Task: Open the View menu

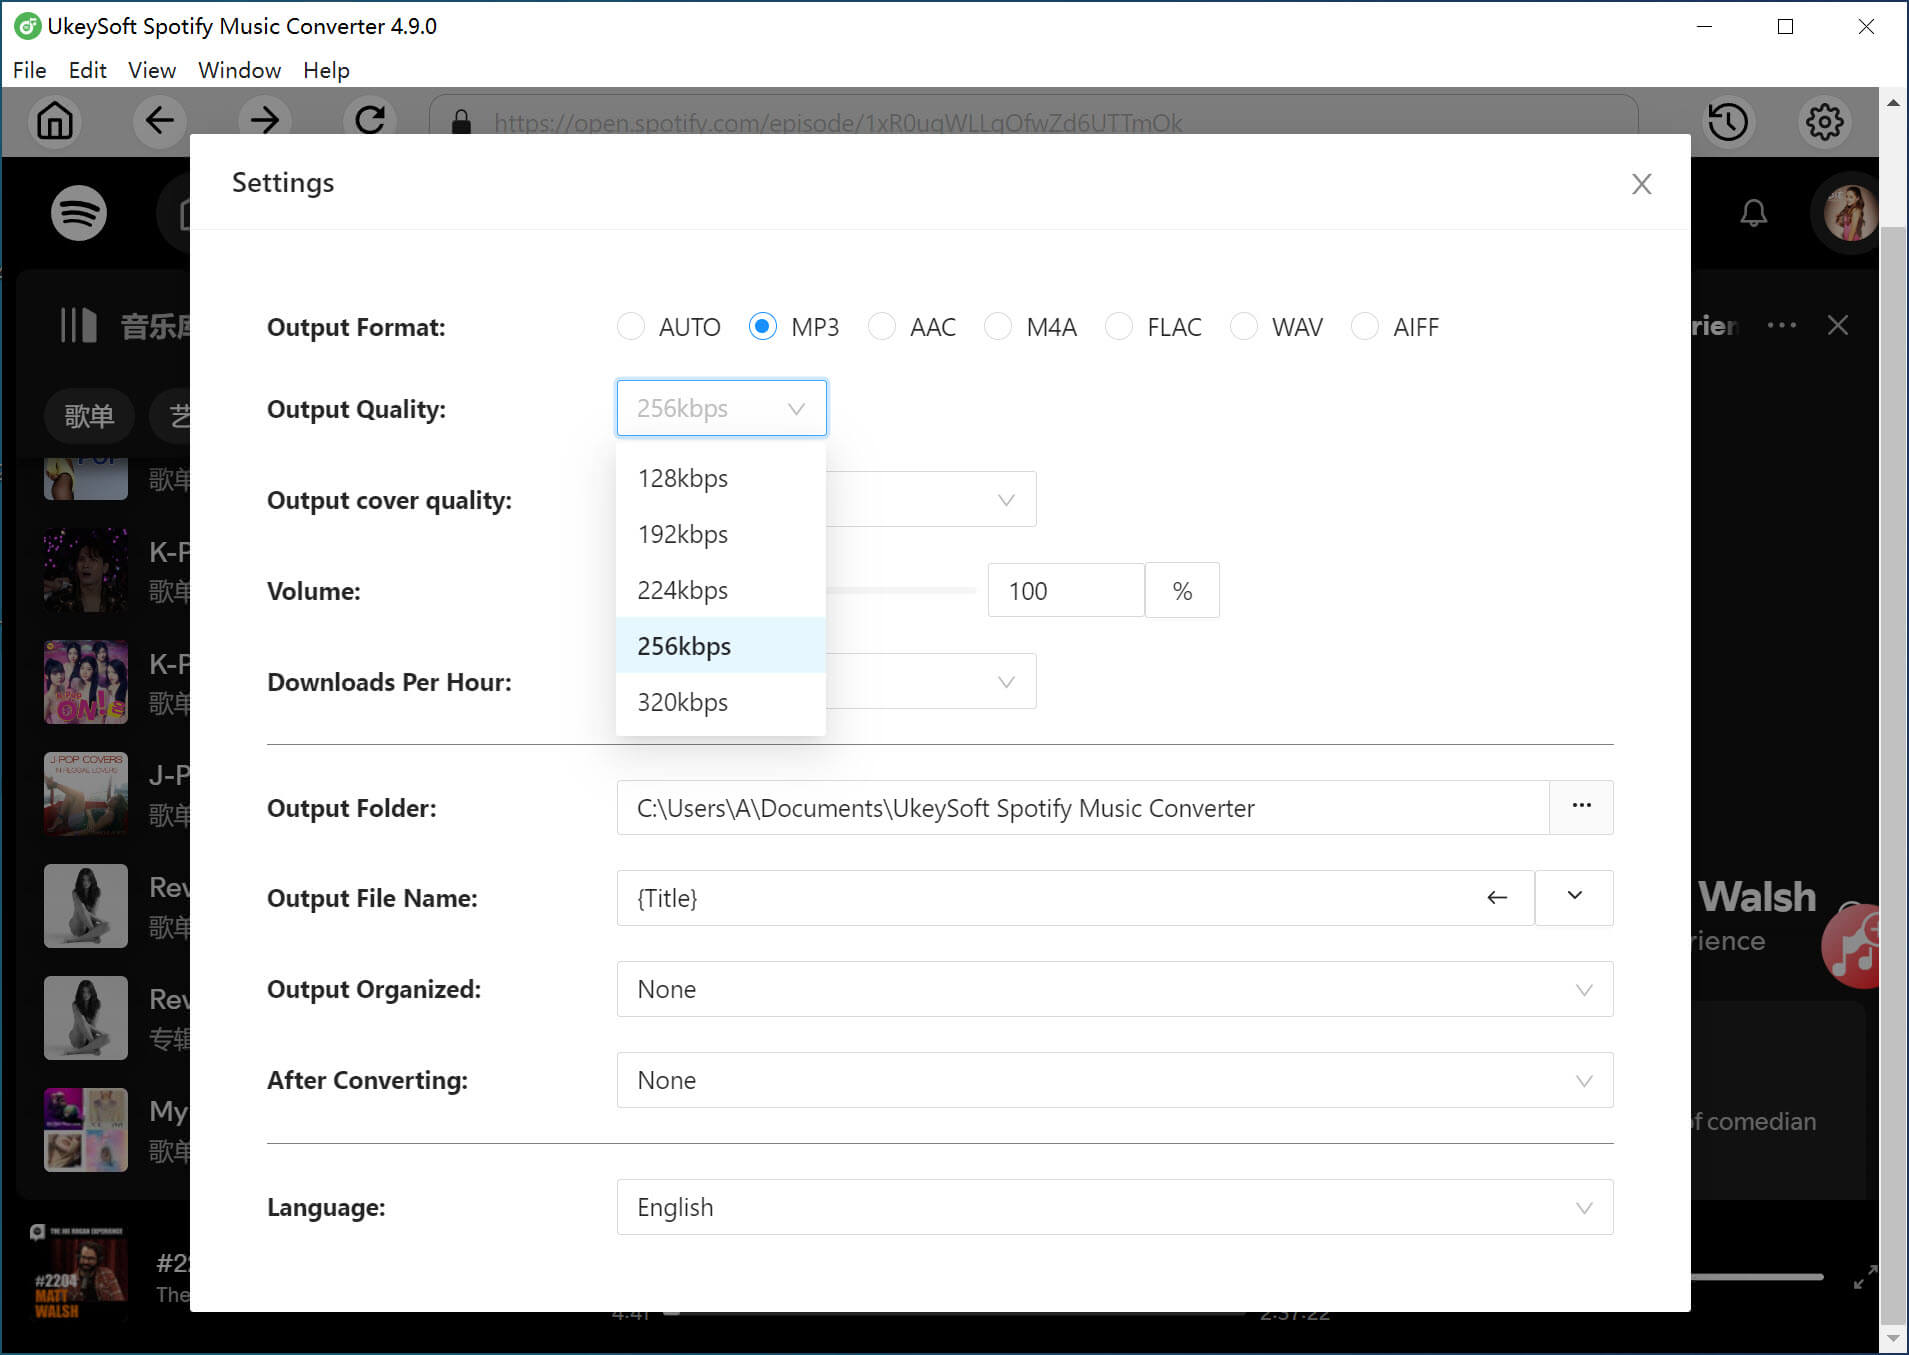Action: [152, 70]
